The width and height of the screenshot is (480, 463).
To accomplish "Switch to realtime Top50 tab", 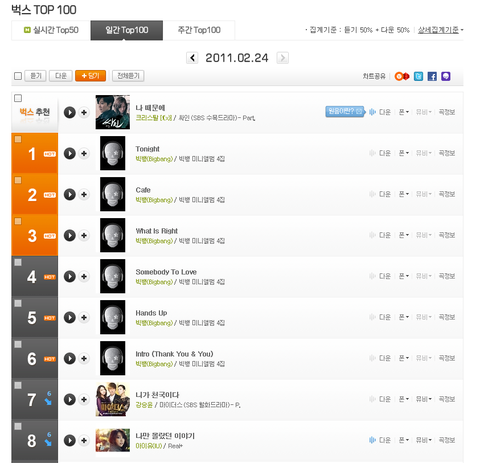I will point(51,30).
